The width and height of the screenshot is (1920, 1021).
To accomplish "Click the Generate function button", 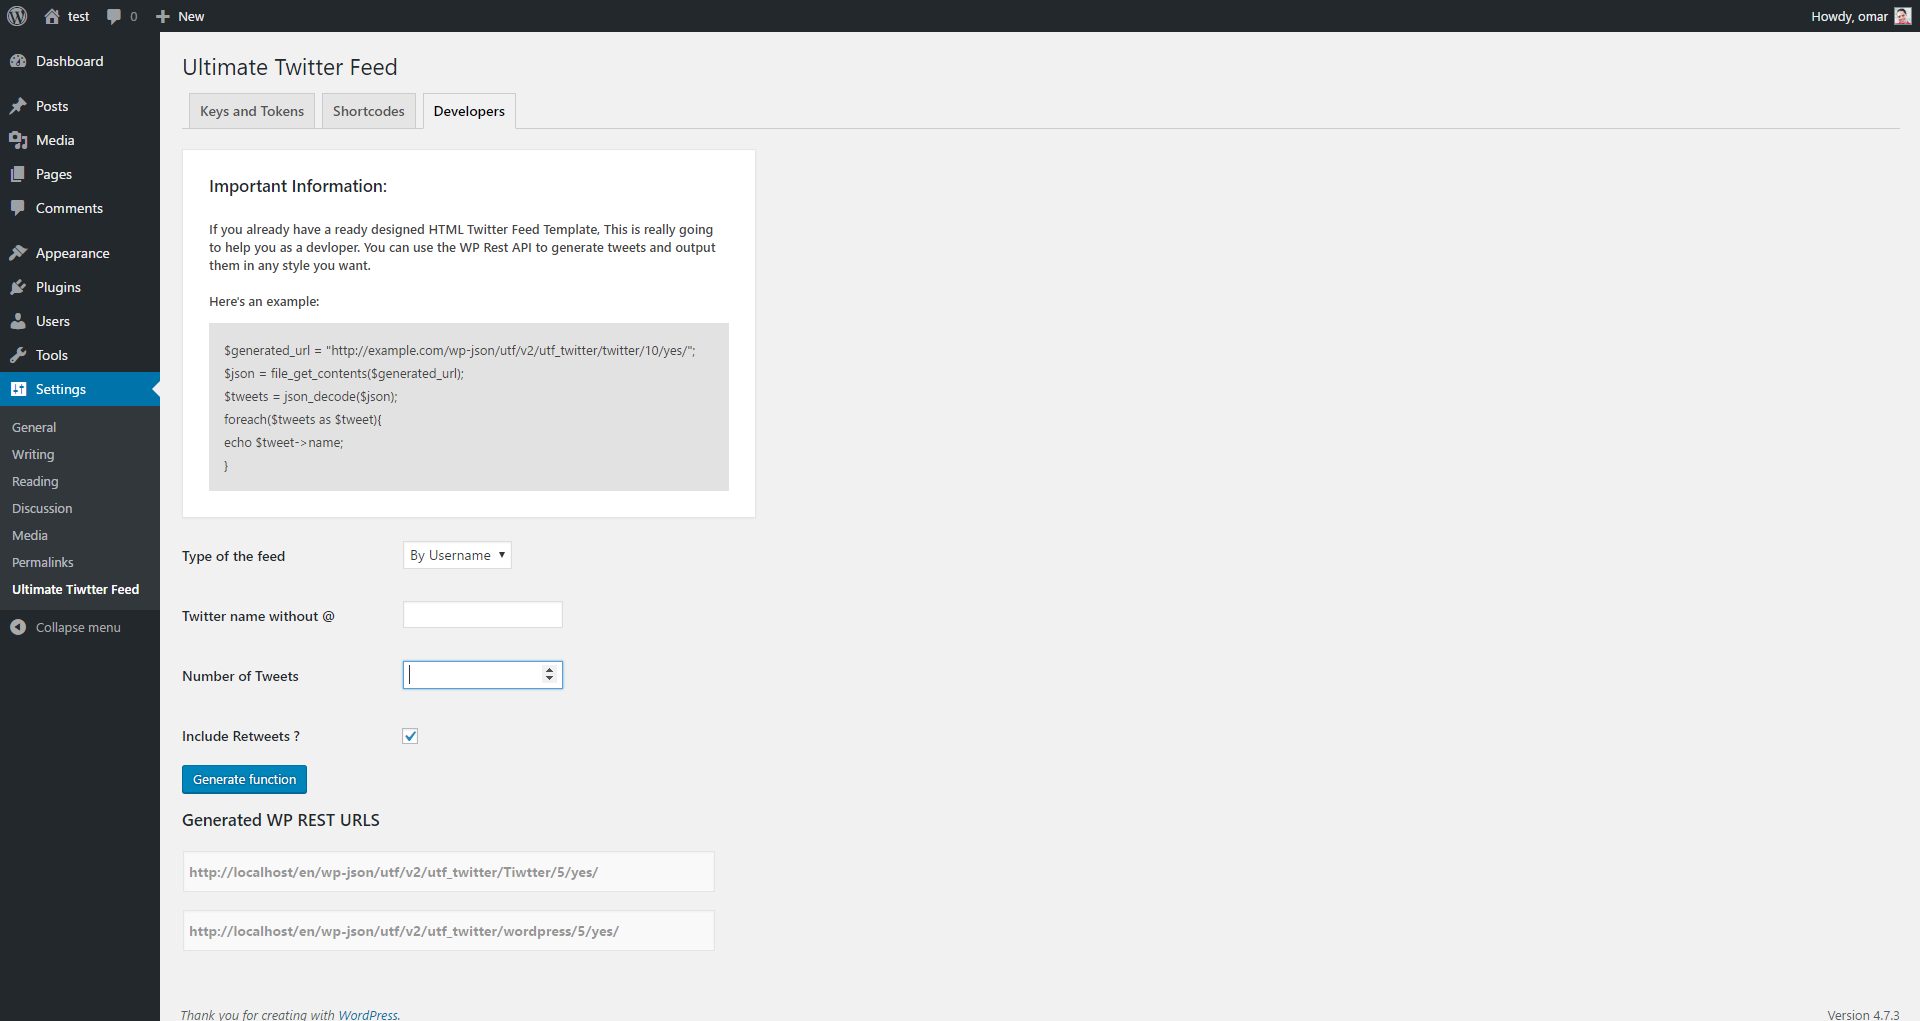I will (244, 779).
